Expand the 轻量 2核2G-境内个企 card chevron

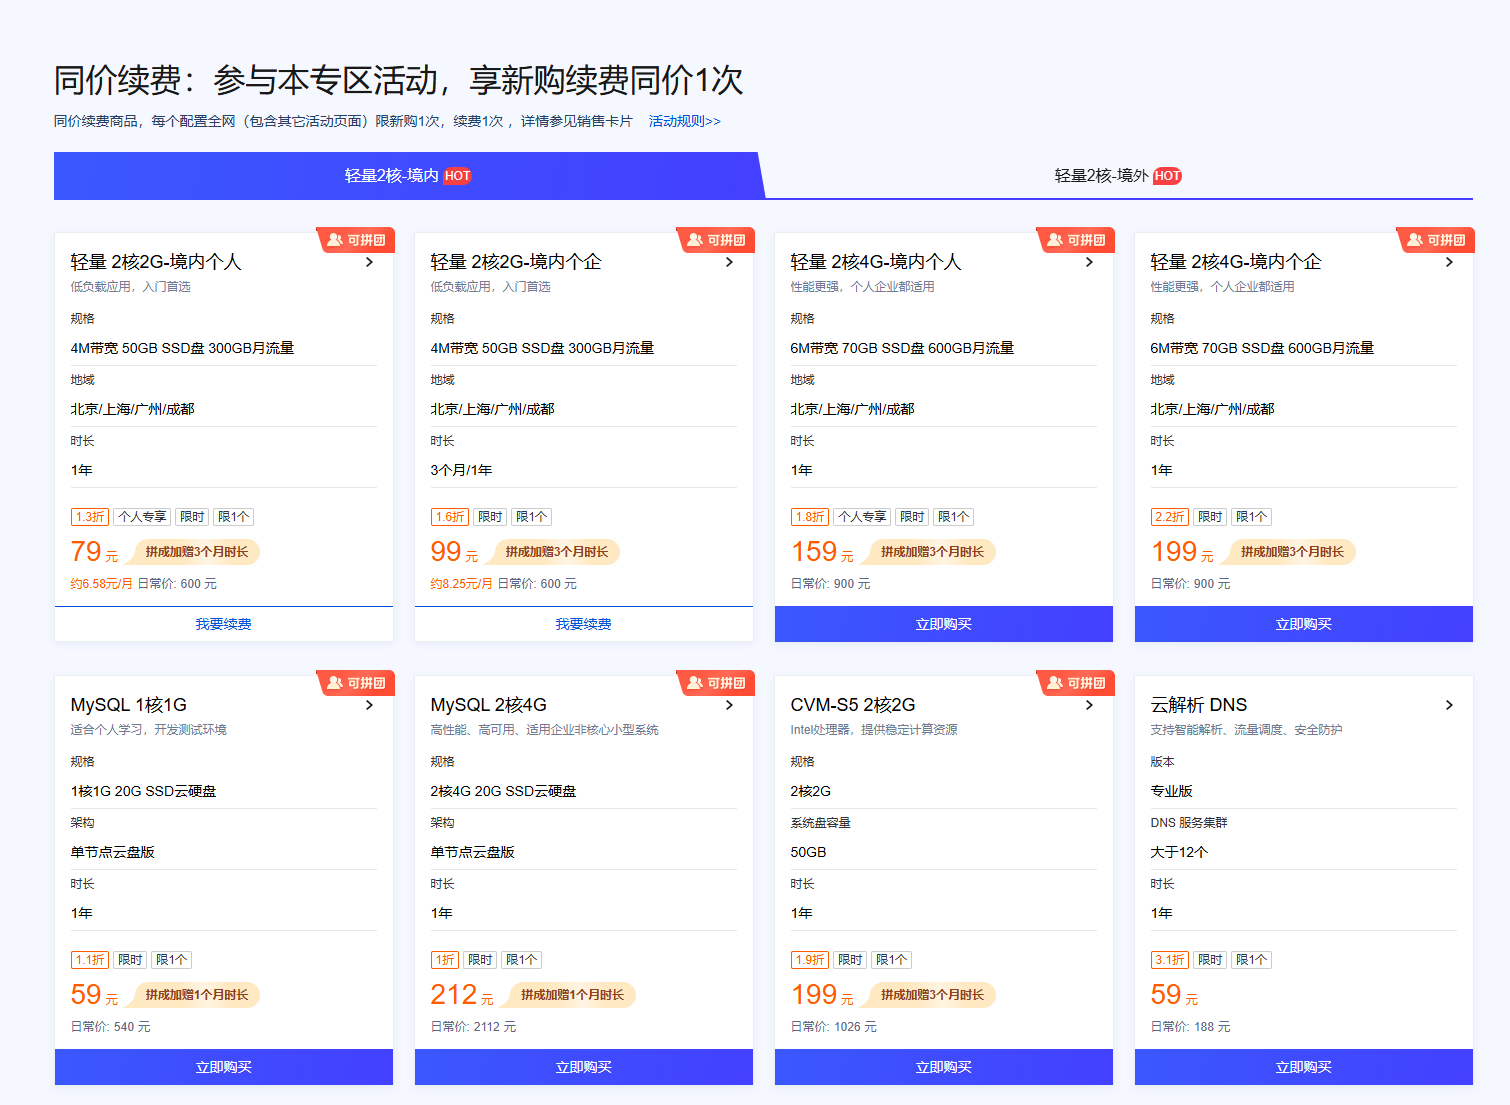729,262
